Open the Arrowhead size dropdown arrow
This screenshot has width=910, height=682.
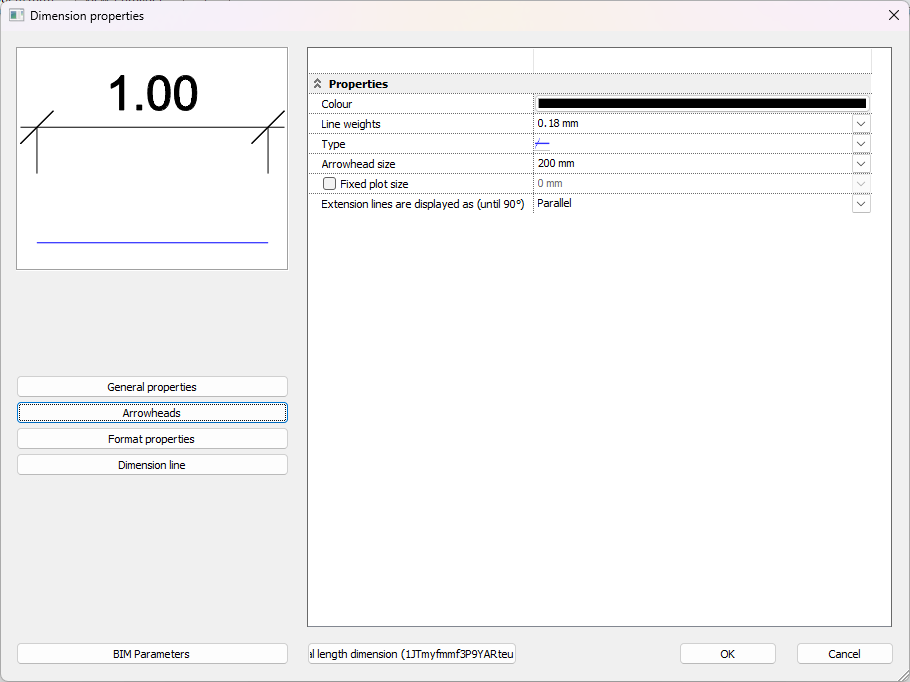861,164
